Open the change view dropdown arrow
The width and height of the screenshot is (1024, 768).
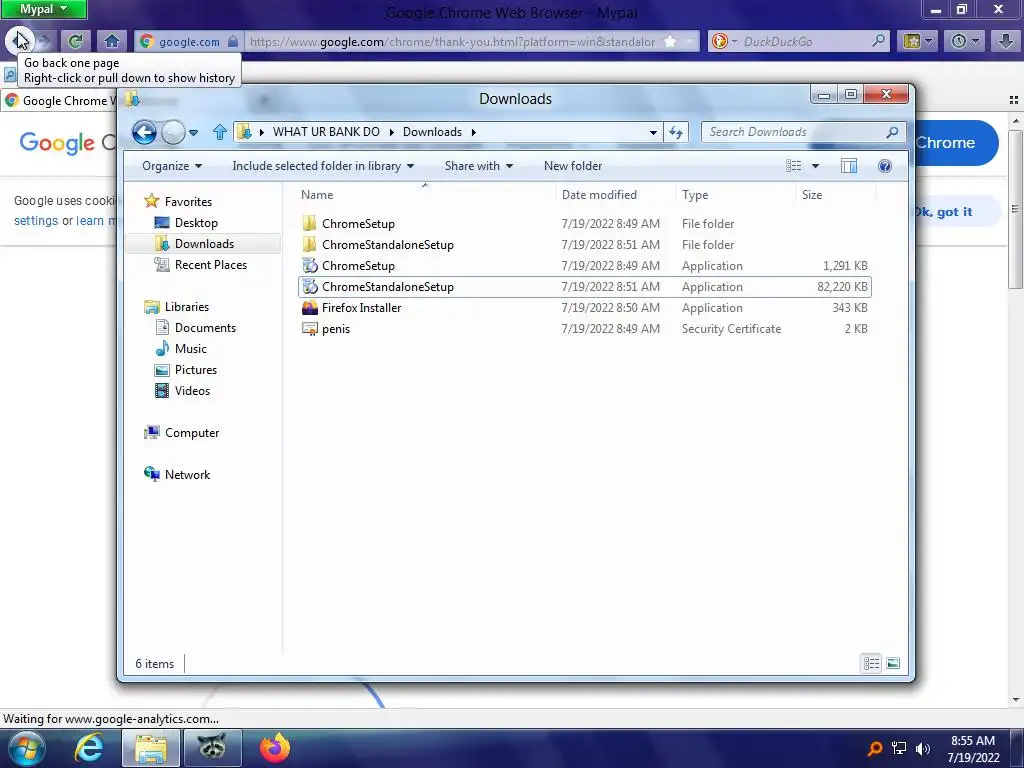pyautogui.click(x=815, y=166)
